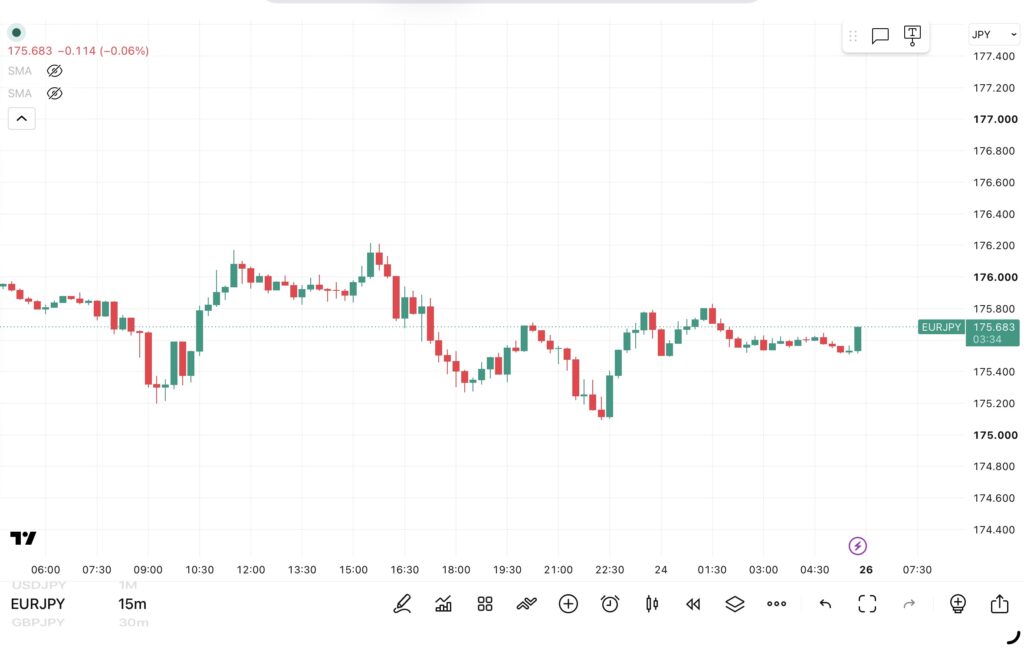Start bar replay with rewind icon
Screen dimensions: 1024x648
click(694, 604)
